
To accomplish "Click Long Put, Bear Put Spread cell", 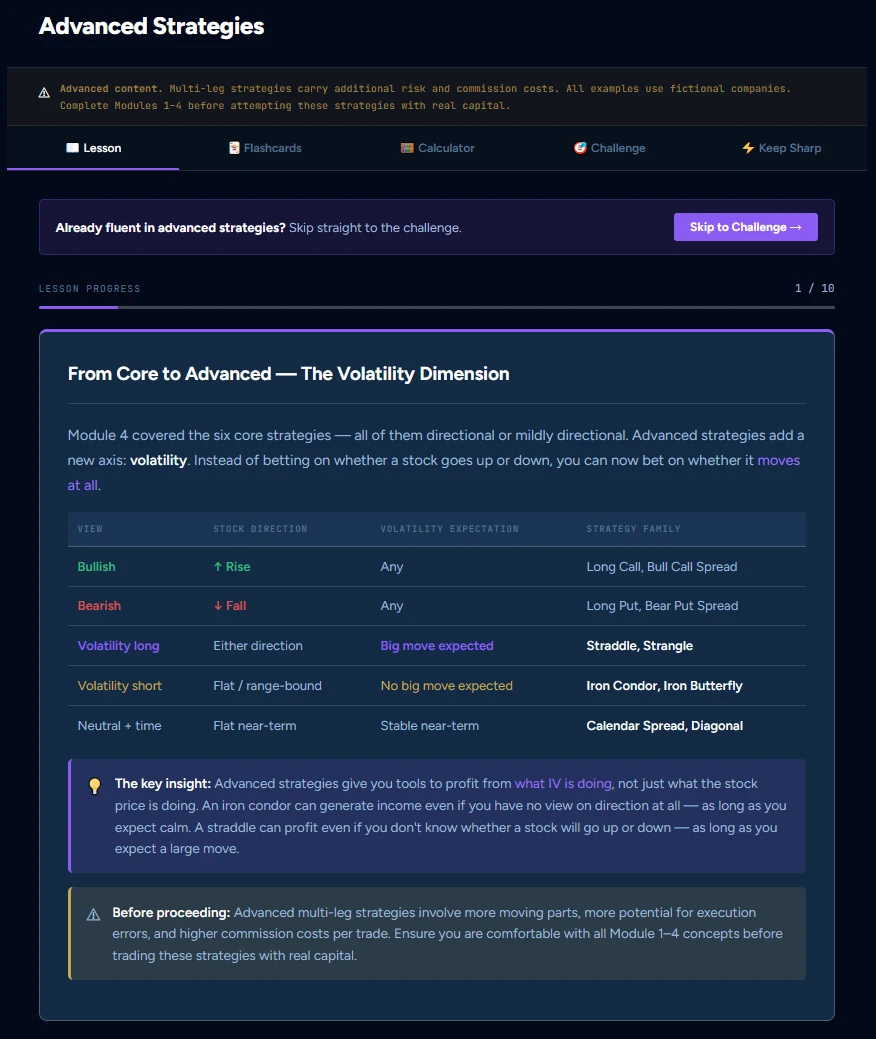I will pyautogui.click(x=663, y=606).
